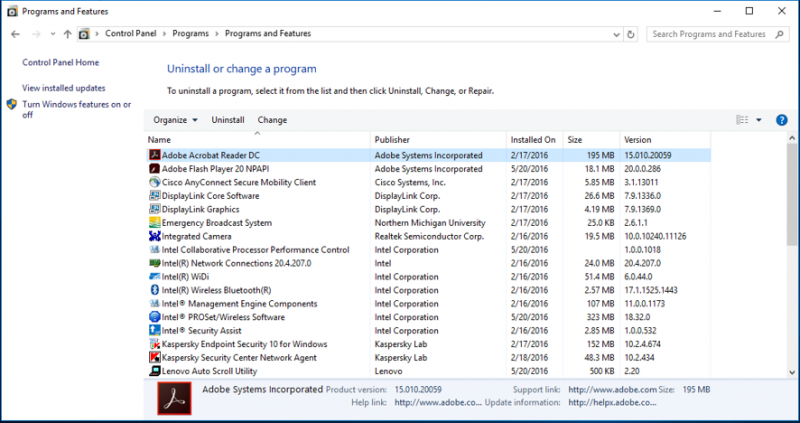Click the Change toolbar button

click(272, 120)
